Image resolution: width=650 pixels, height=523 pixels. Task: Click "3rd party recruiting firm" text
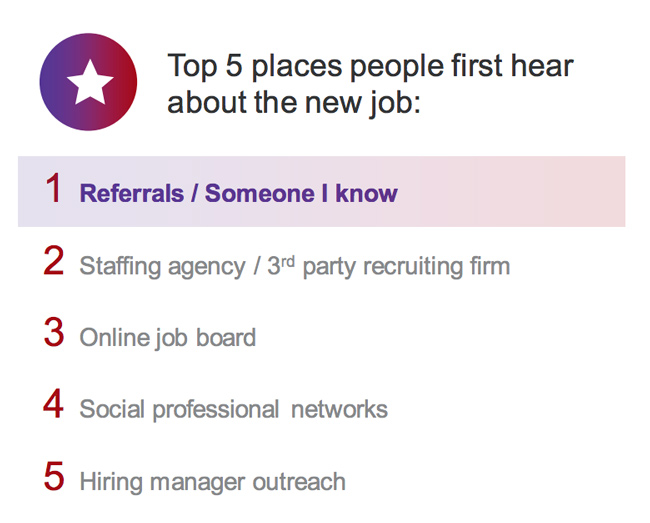388,266
